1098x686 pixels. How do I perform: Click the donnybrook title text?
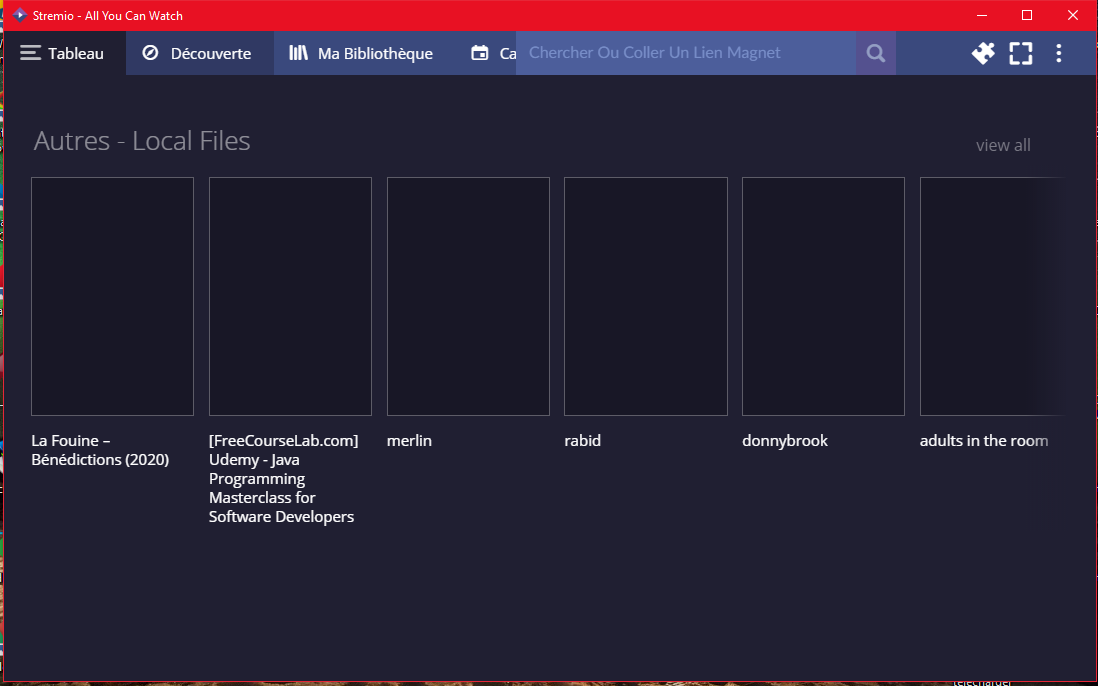(785, 441)
